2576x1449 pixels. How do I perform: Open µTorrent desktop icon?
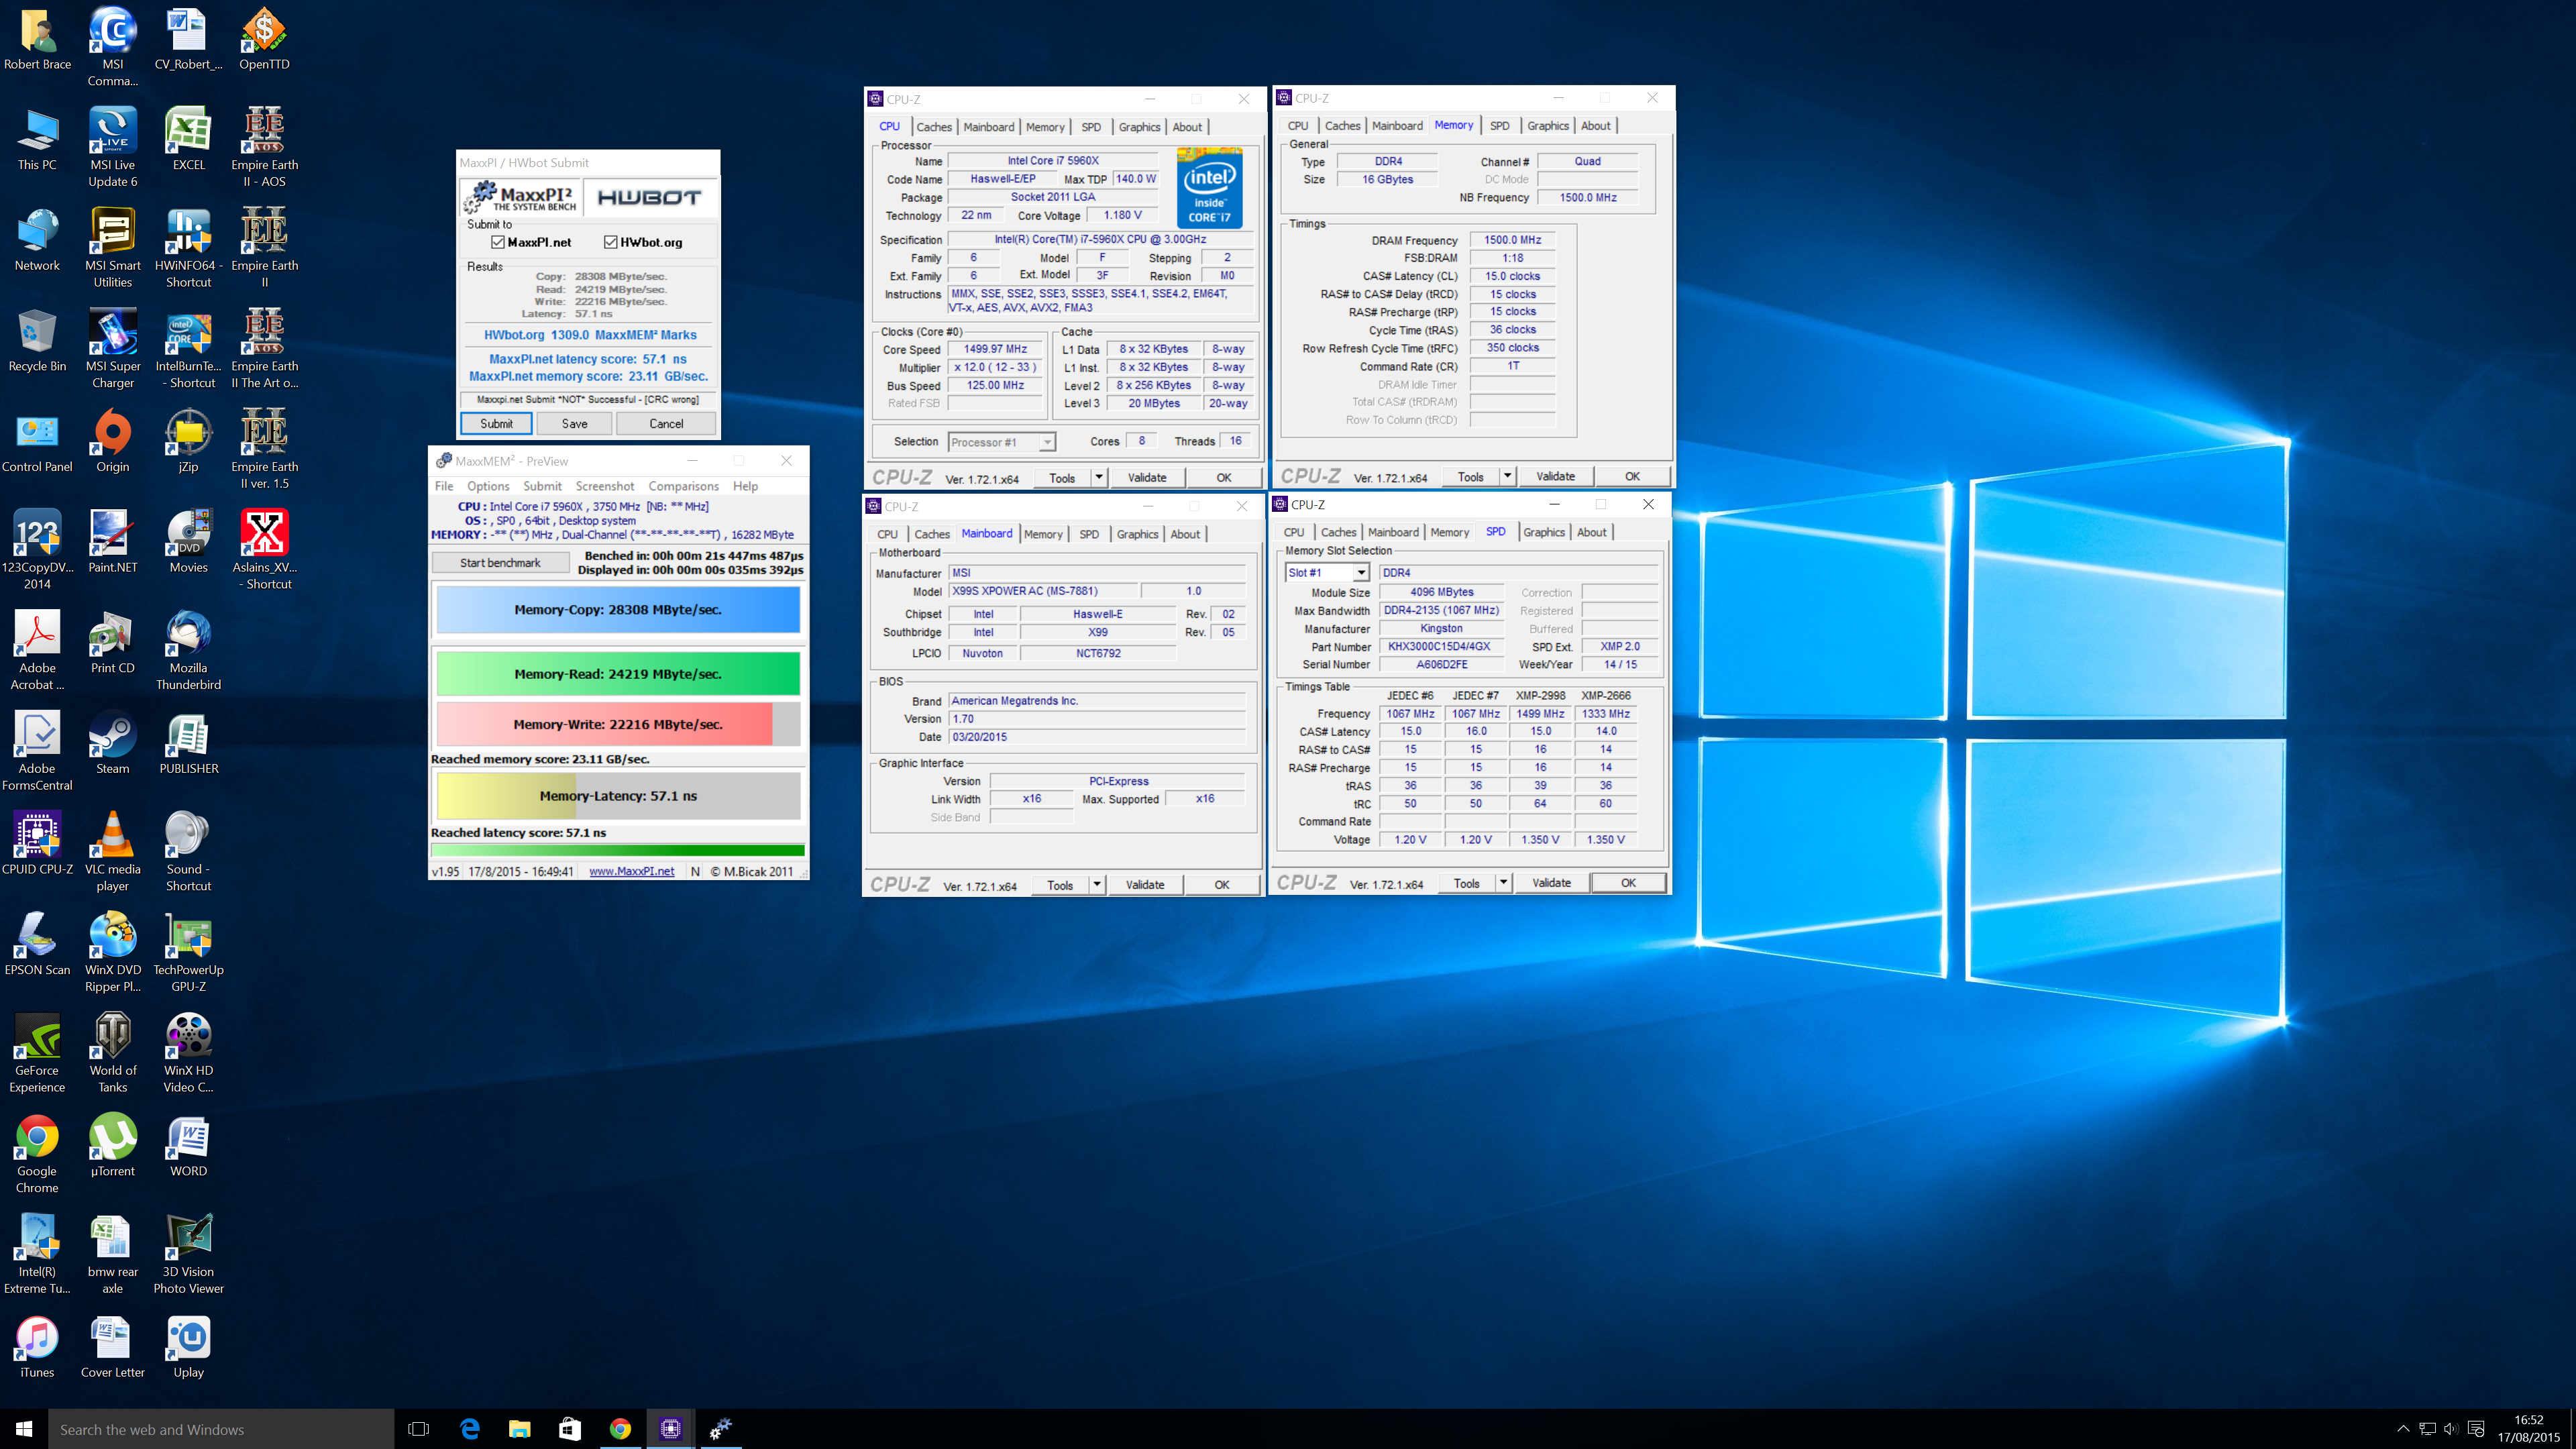click(113, 1146)
